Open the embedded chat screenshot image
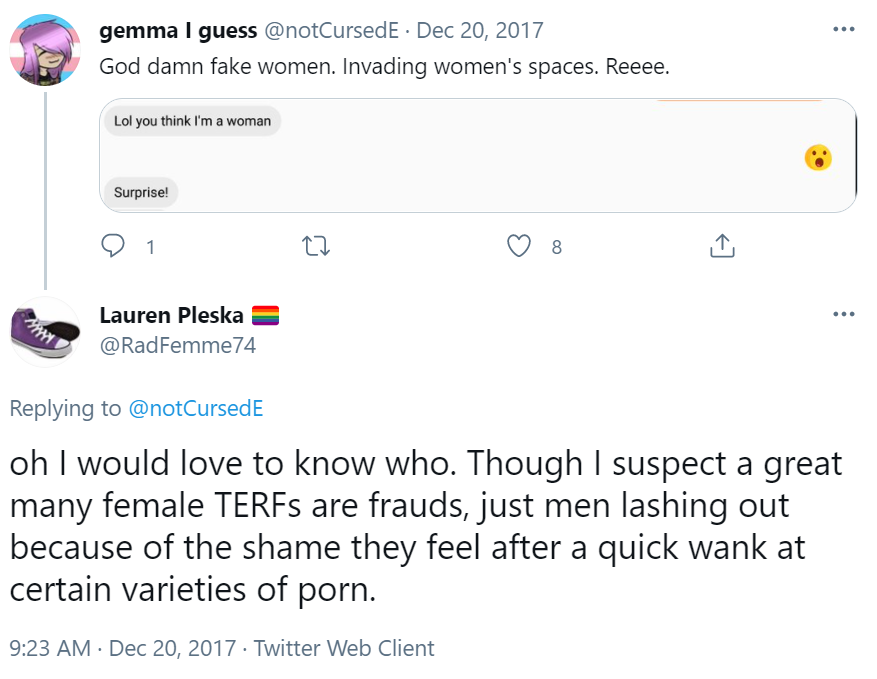877x679 pixels. coord(478,155)
